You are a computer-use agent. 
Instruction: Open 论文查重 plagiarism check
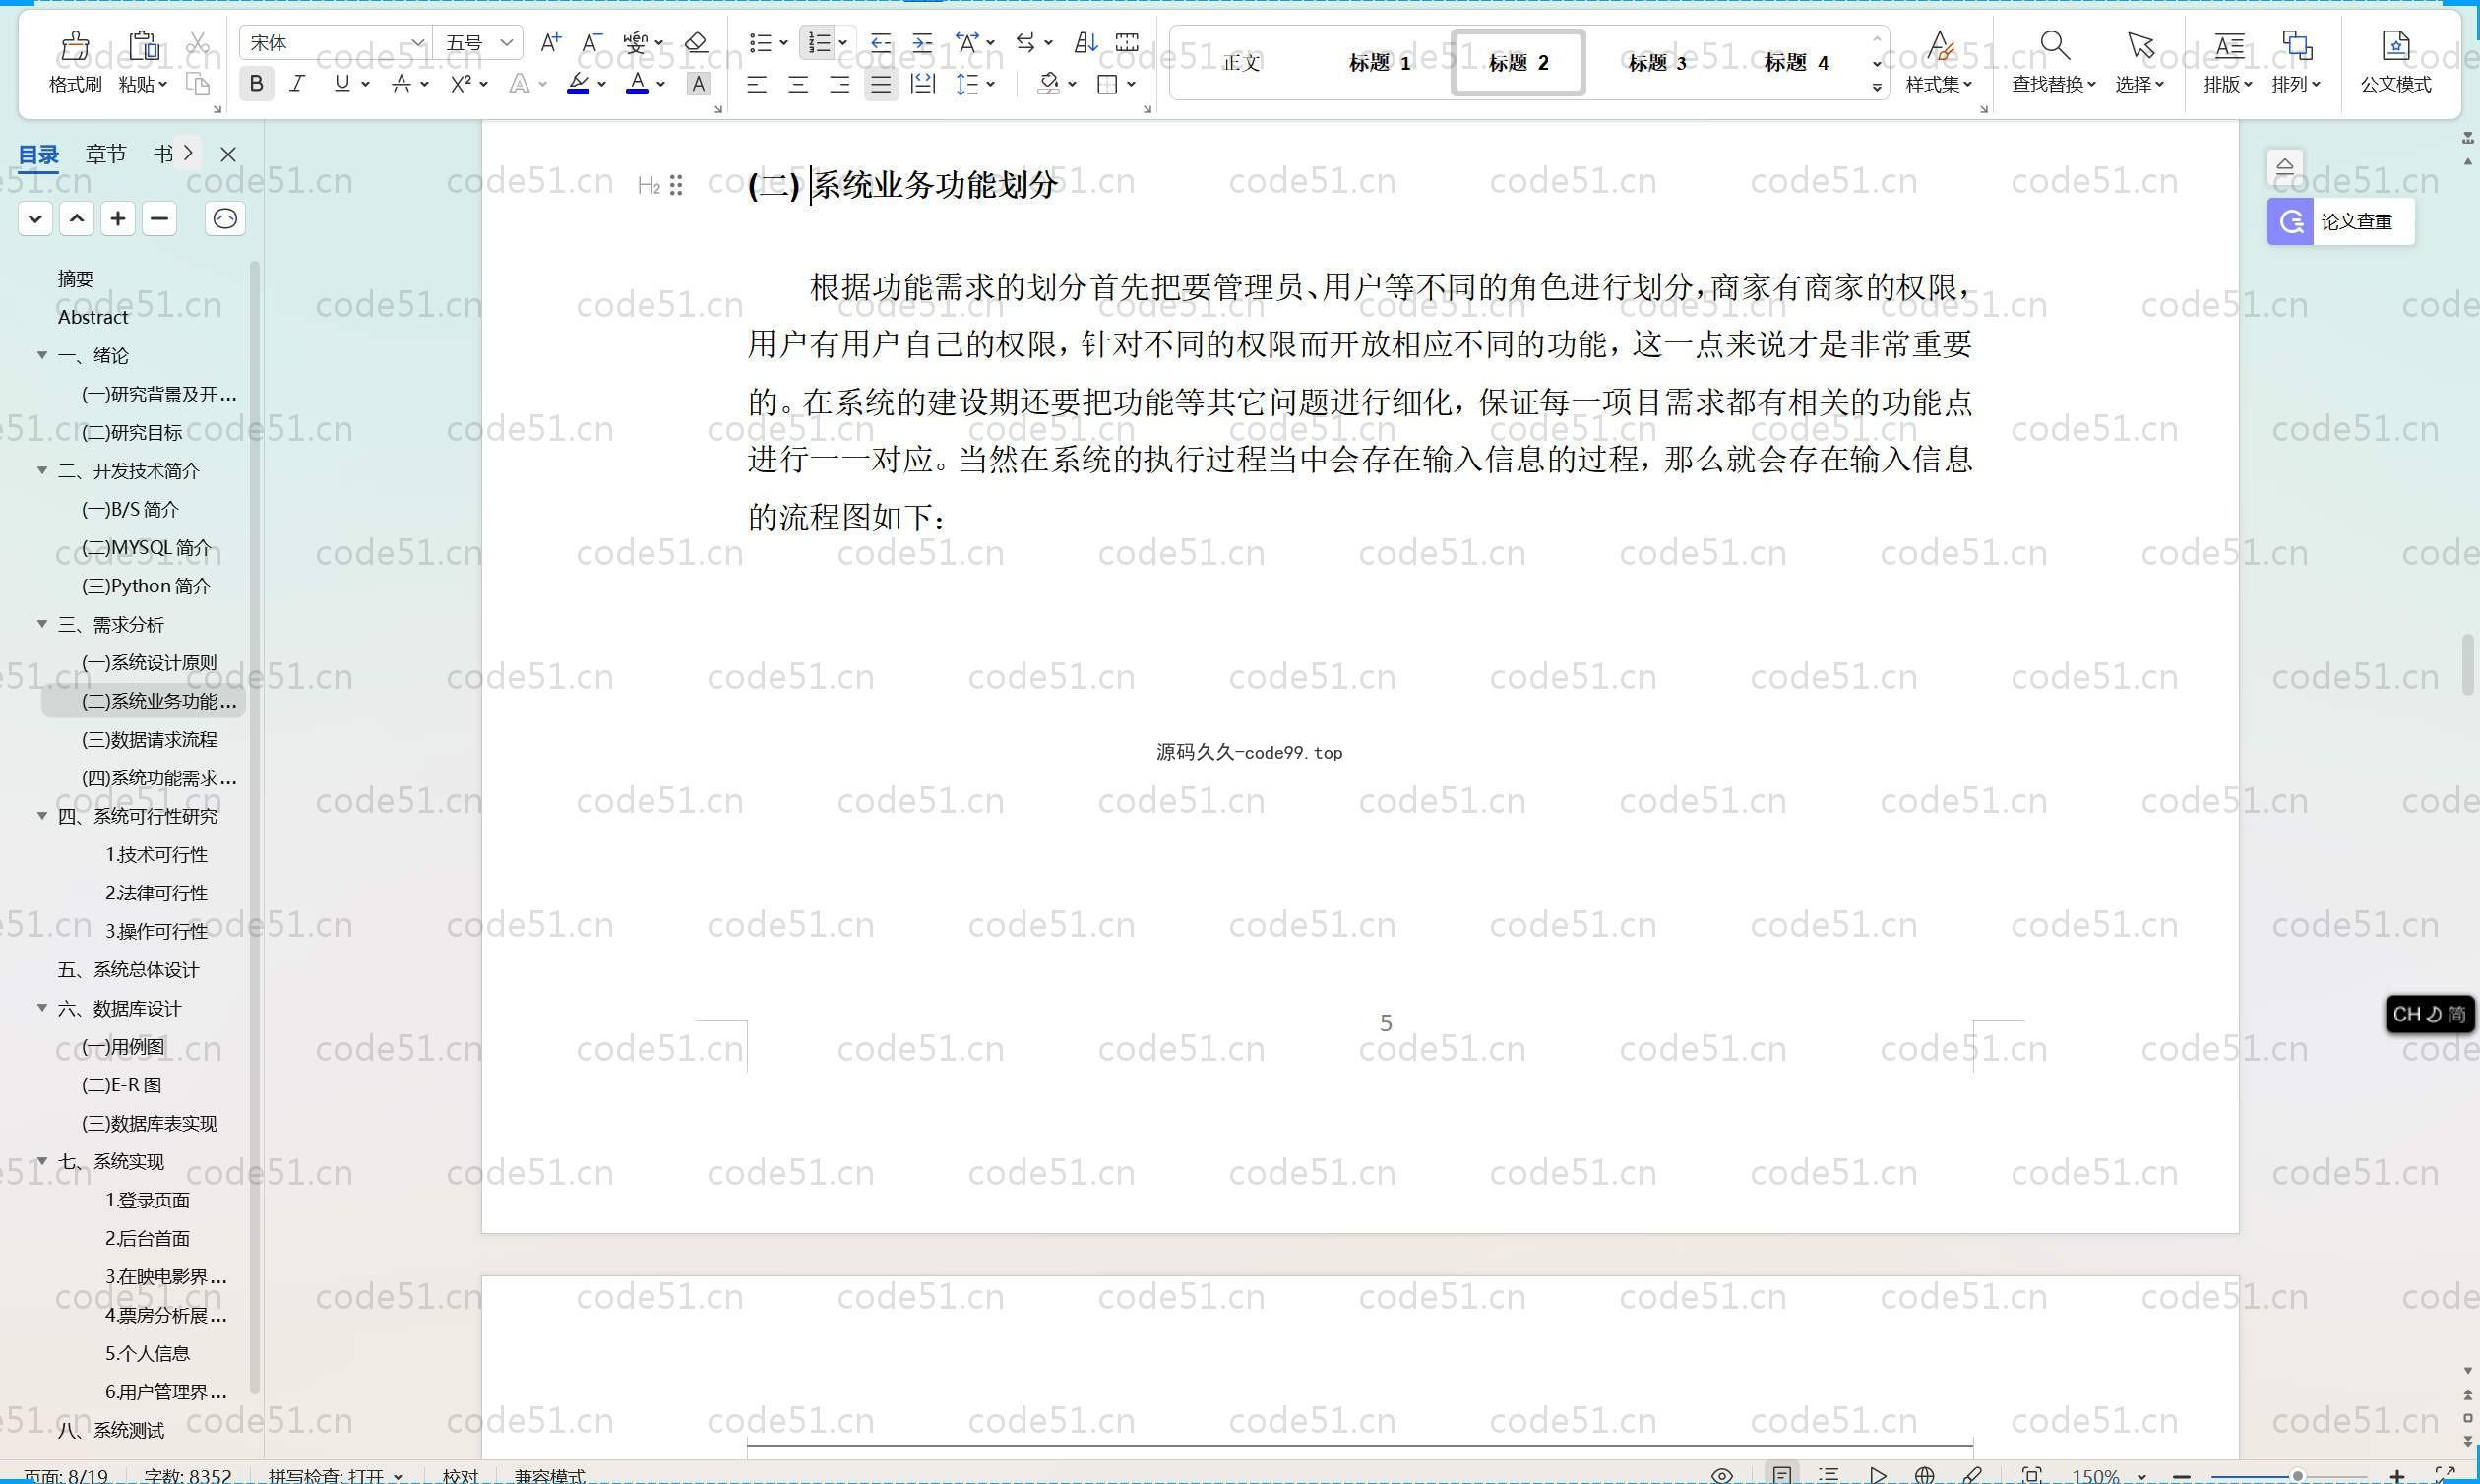tap(2340, 221)
